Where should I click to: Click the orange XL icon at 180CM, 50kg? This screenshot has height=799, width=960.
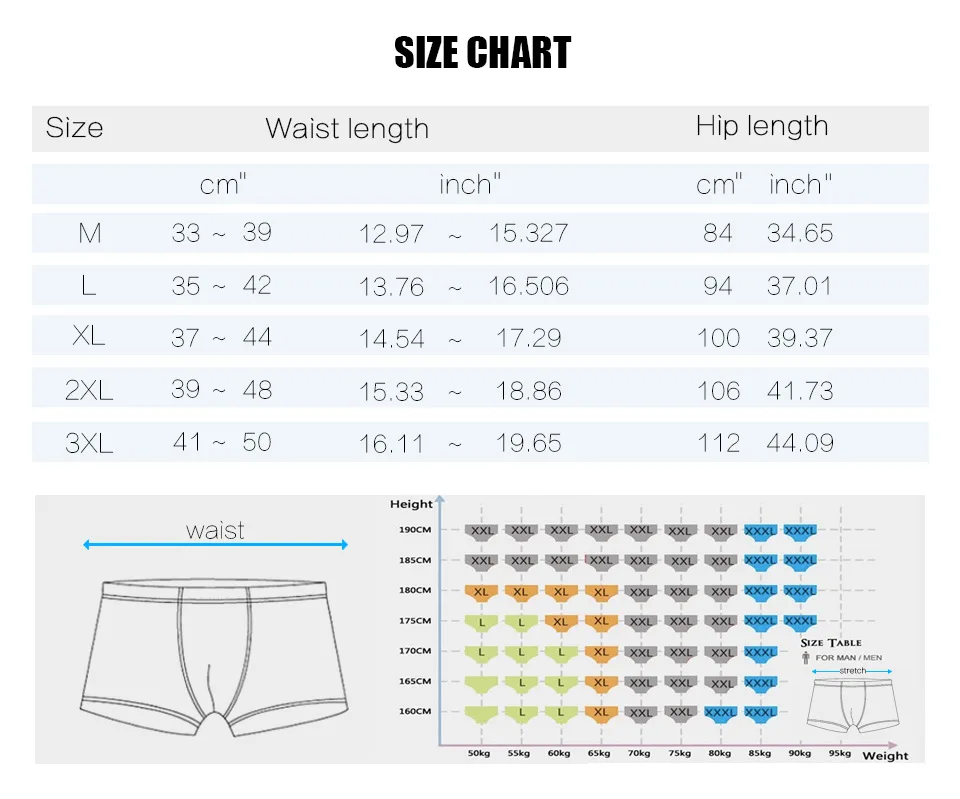click(x=481, y=593)
